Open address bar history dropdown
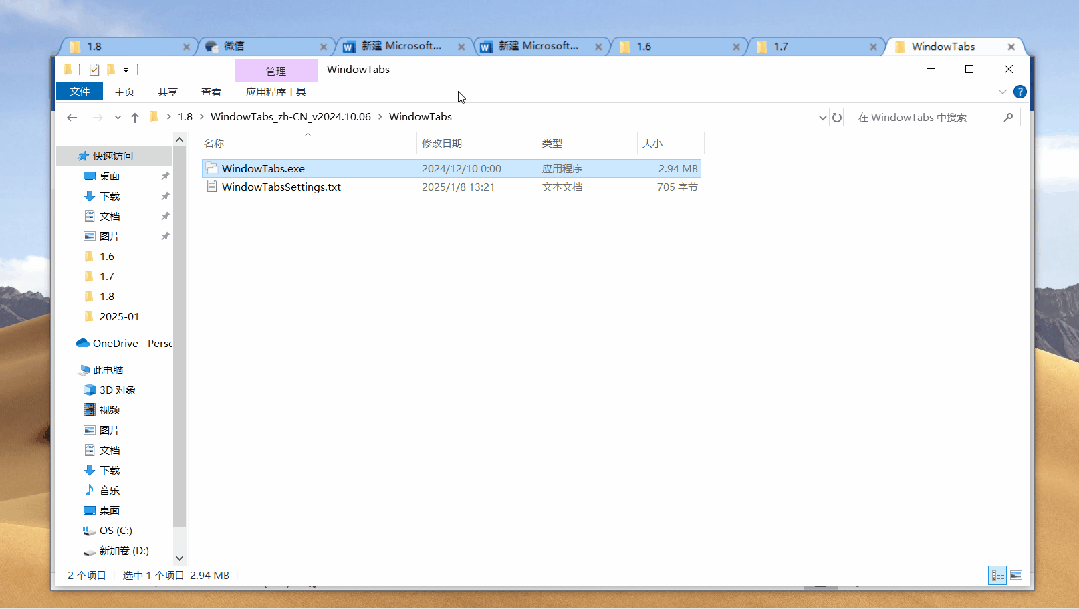This screenshot has height=609, width=1079. 822,118
